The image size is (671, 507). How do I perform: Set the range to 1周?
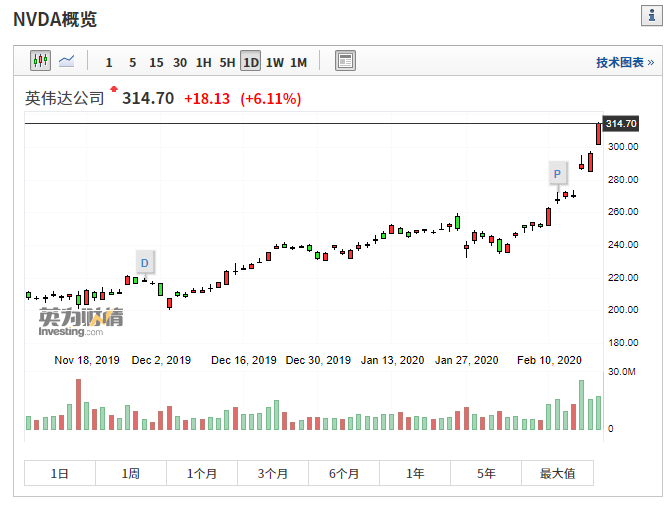[x=131, y=473]
